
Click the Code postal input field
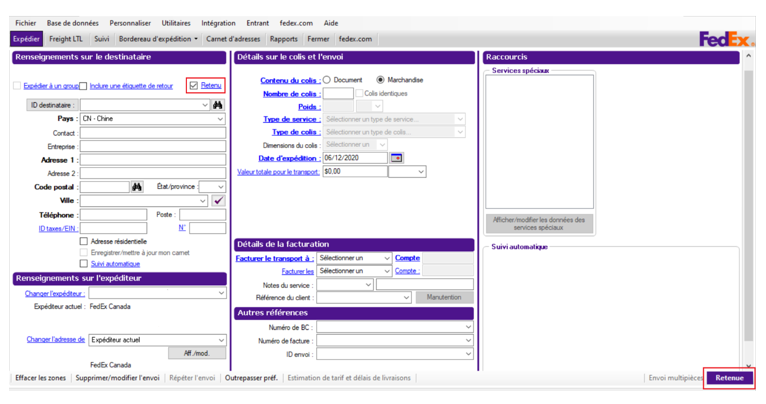105,187
